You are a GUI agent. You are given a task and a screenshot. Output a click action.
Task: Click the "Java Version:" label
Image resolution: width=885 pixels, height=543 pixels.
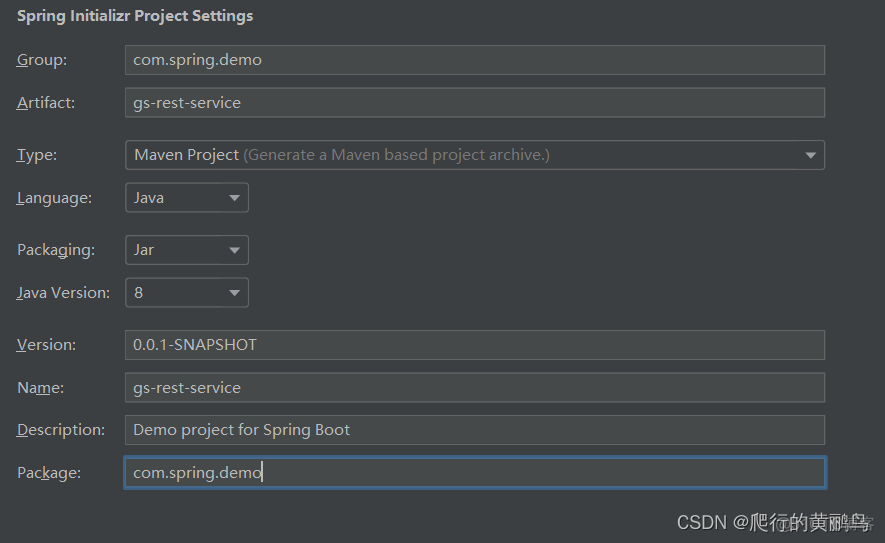(63, 293)
